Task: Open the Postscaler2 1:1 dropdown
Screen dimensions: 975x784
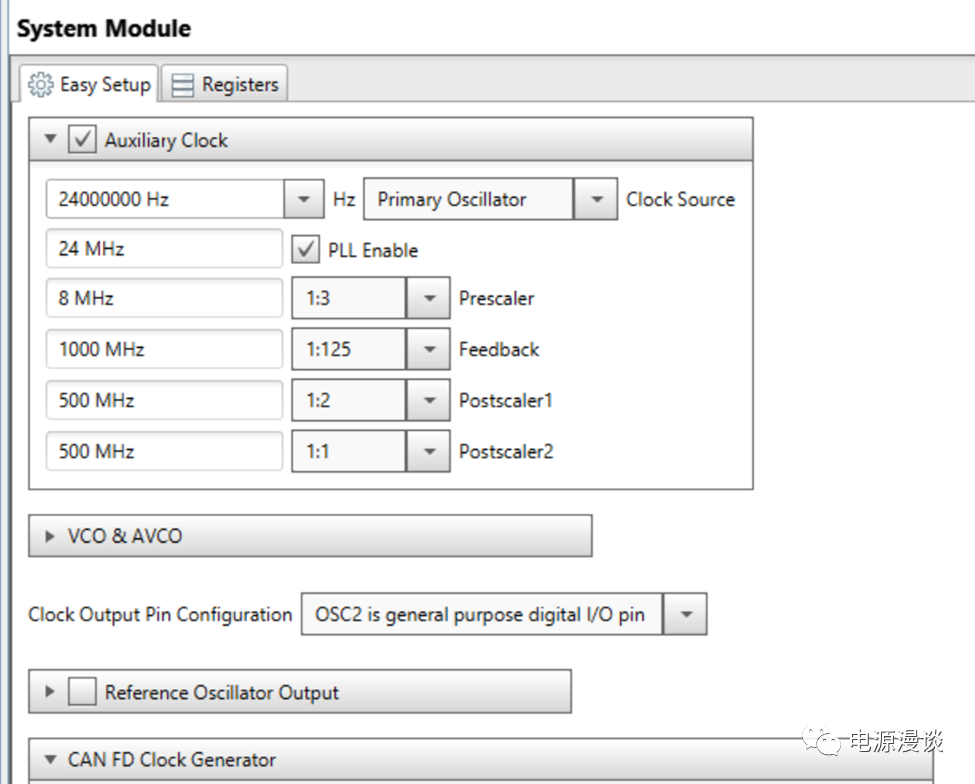Action: (429, 451)
